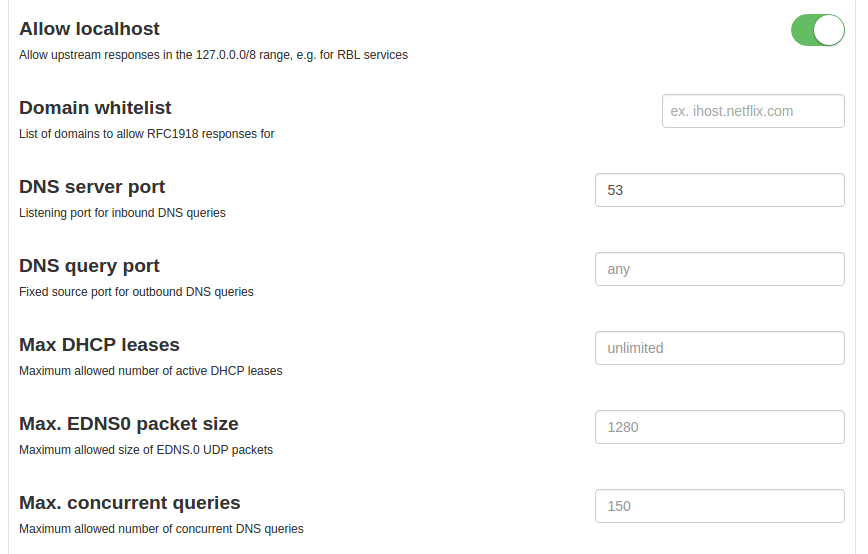This screenshot has width=868, height=554.
Task: Click the "Max. EDNS0 packet size" heading
Action: [128, 424]
